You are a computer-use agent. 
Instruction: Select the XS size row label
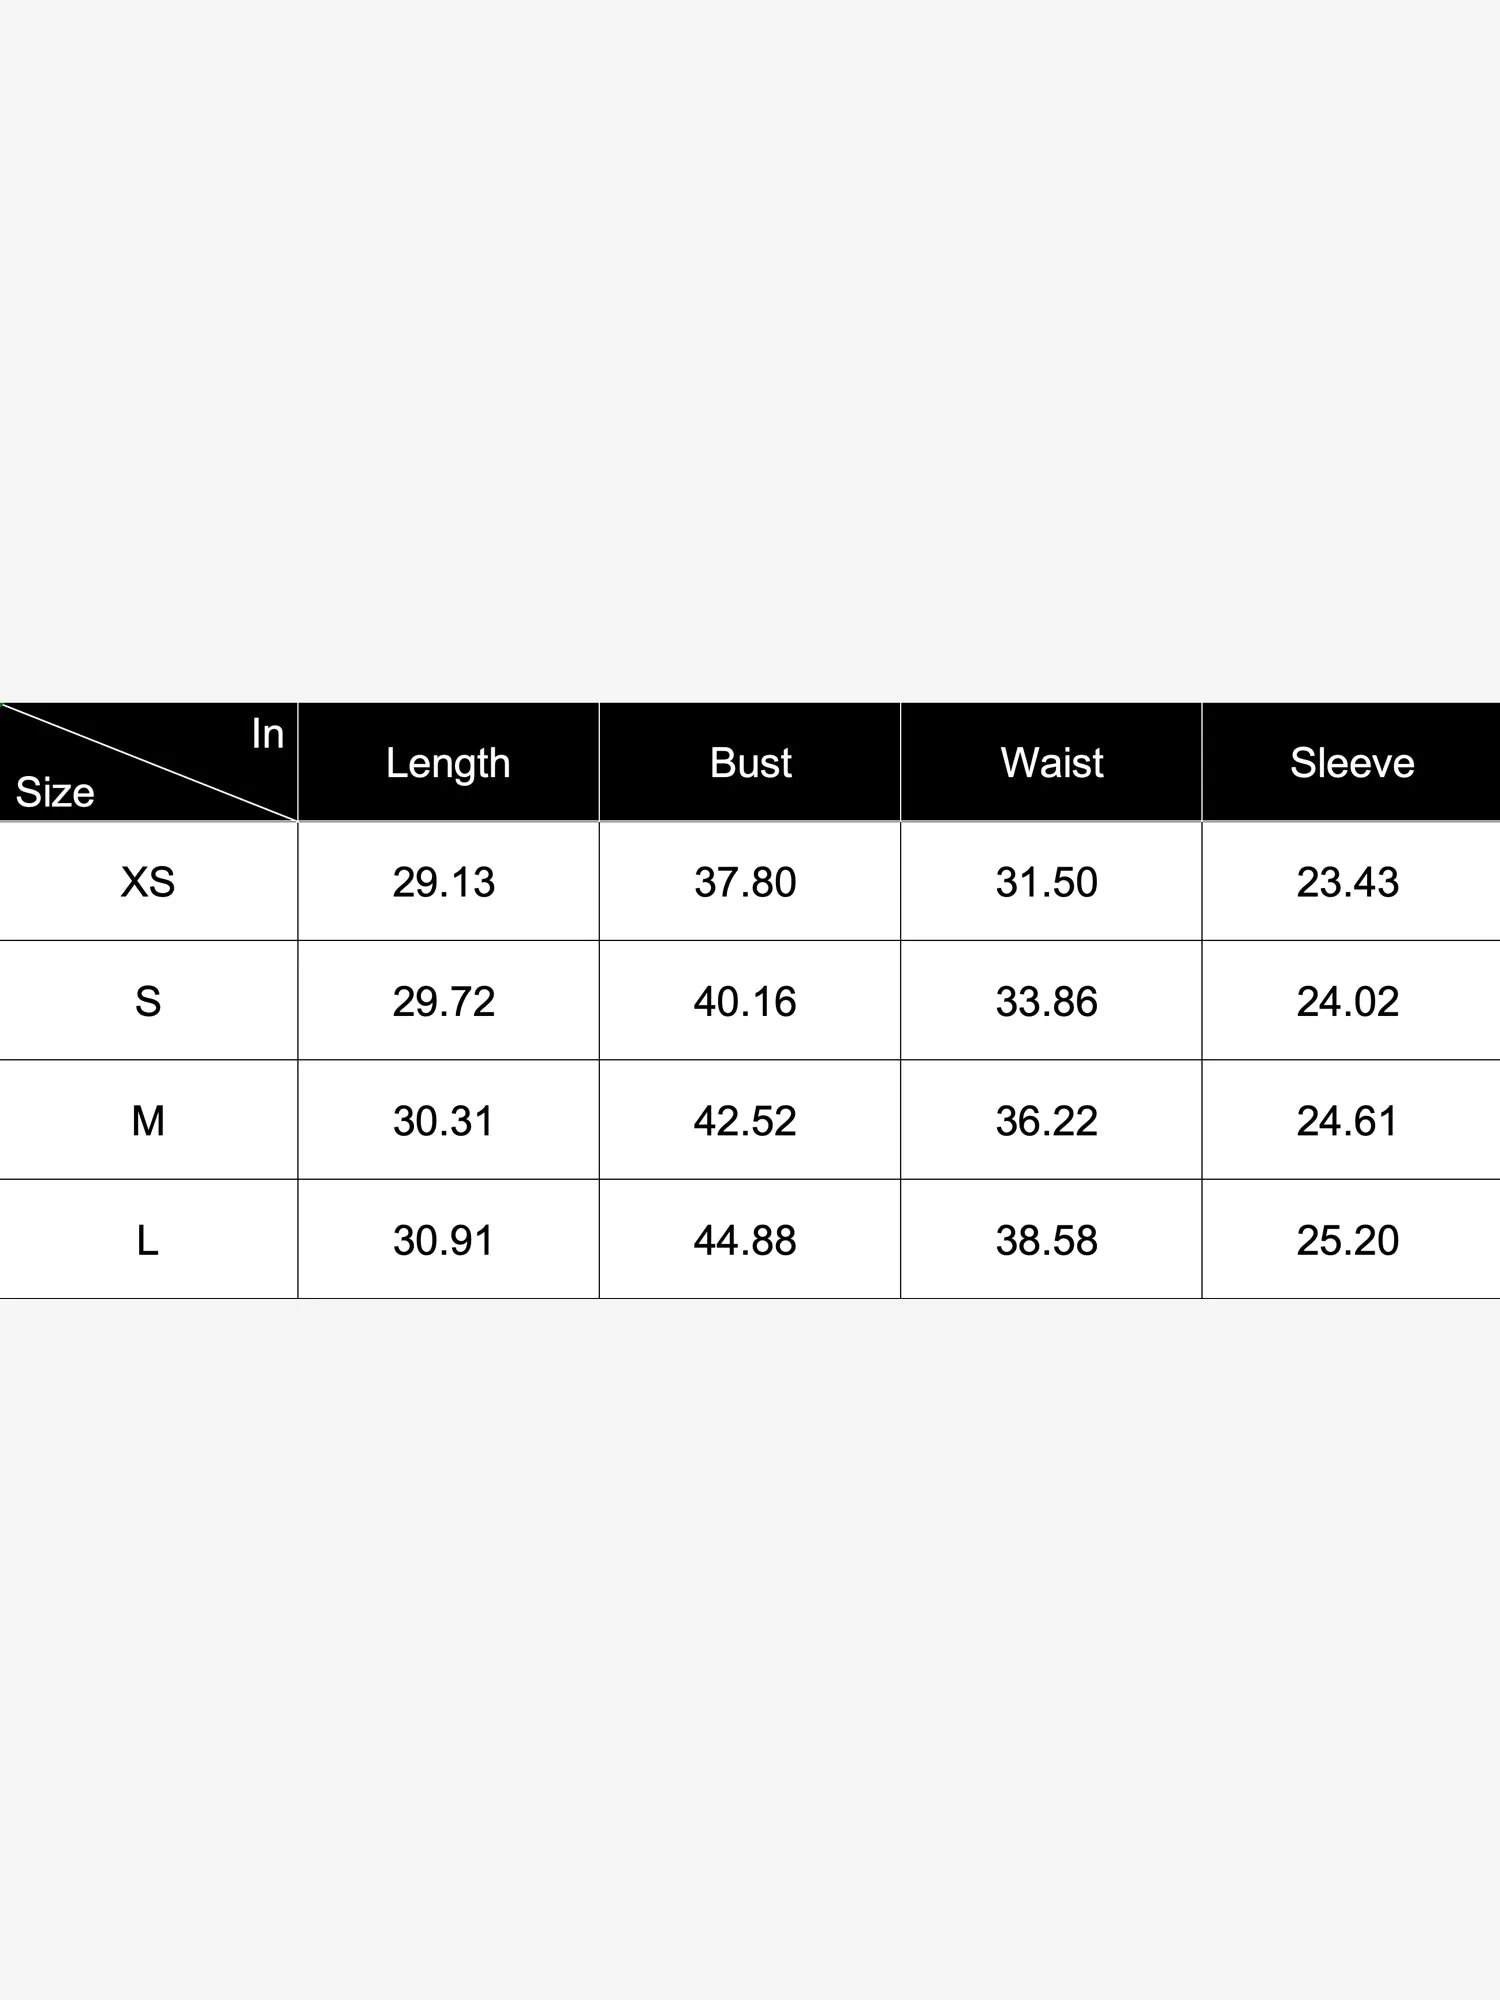[x=148, y=882]
